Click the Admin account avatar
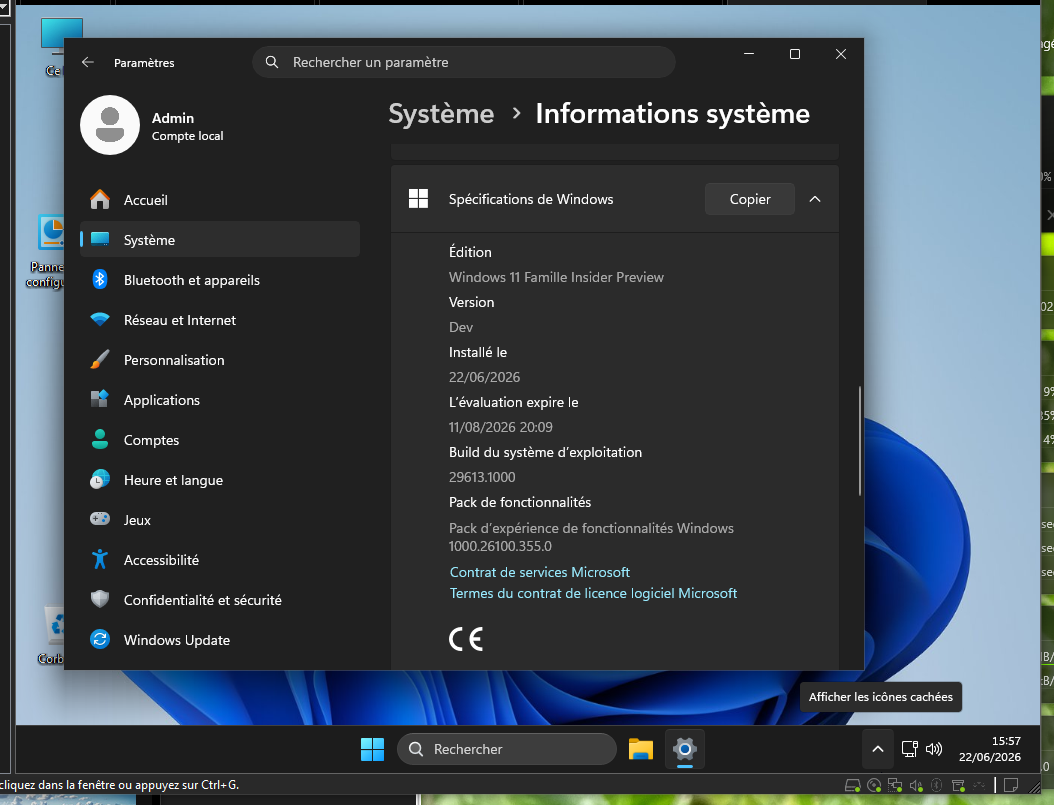Viewport: 1054px width, 805px height. (x=110, y=125)
